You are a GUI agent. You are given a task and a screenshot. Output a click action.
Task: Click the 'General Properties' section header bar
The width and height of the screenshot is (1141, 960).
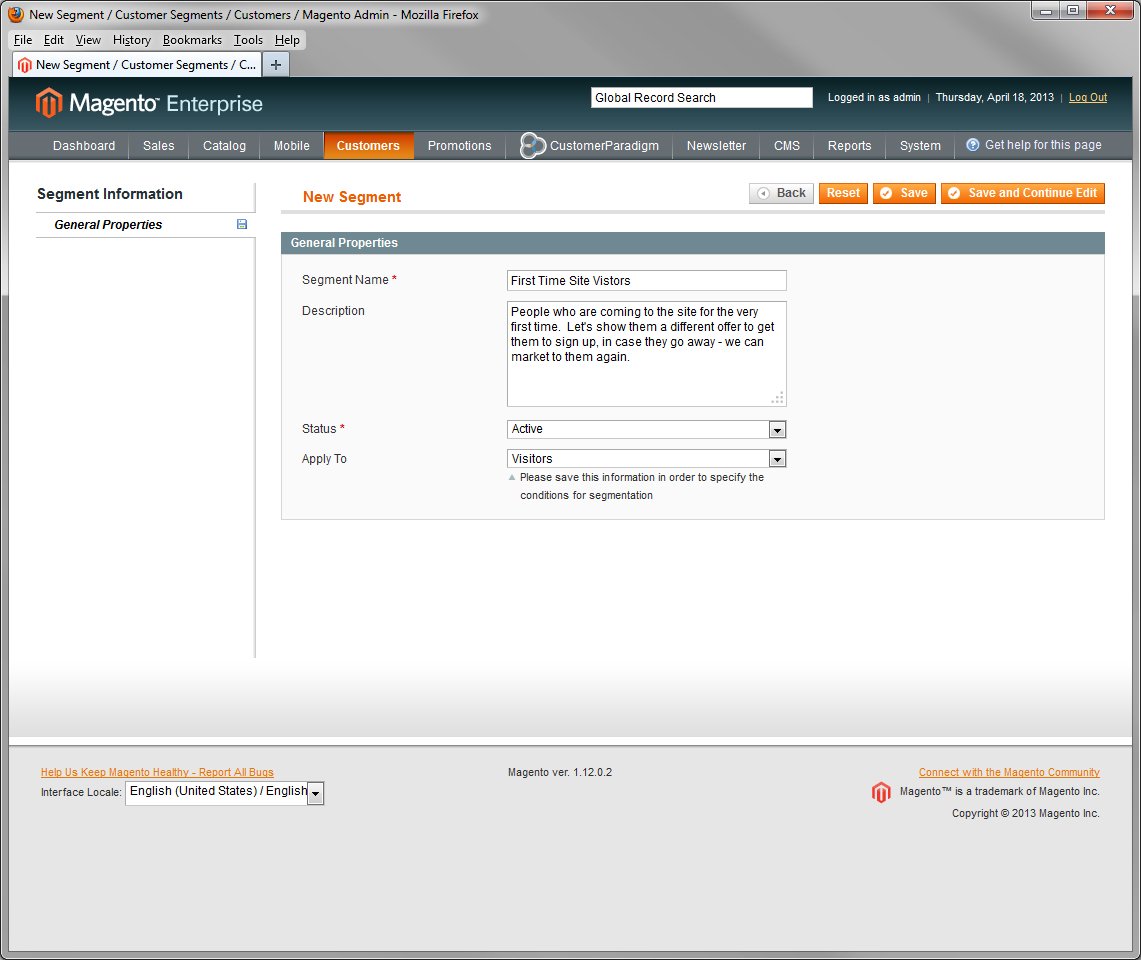[x=693, y=243]
